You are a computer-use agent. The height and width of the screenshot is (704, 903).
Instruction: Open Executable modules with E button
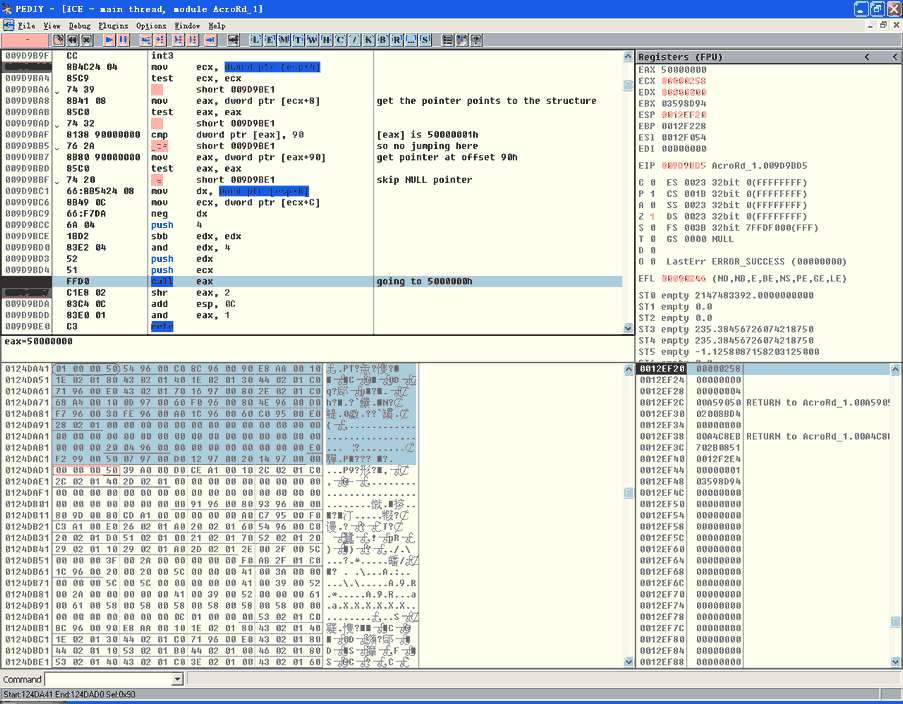tap(271, 40)
